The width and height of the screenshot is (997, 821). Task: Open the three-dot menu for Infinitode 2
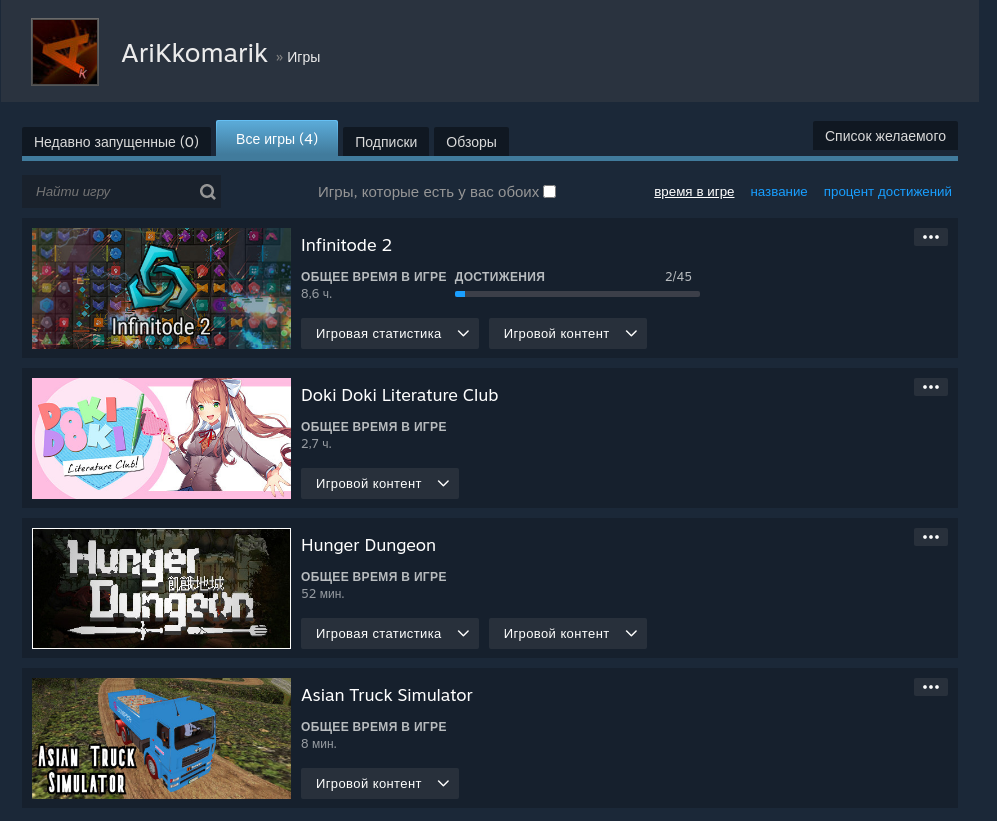[930, 237]
